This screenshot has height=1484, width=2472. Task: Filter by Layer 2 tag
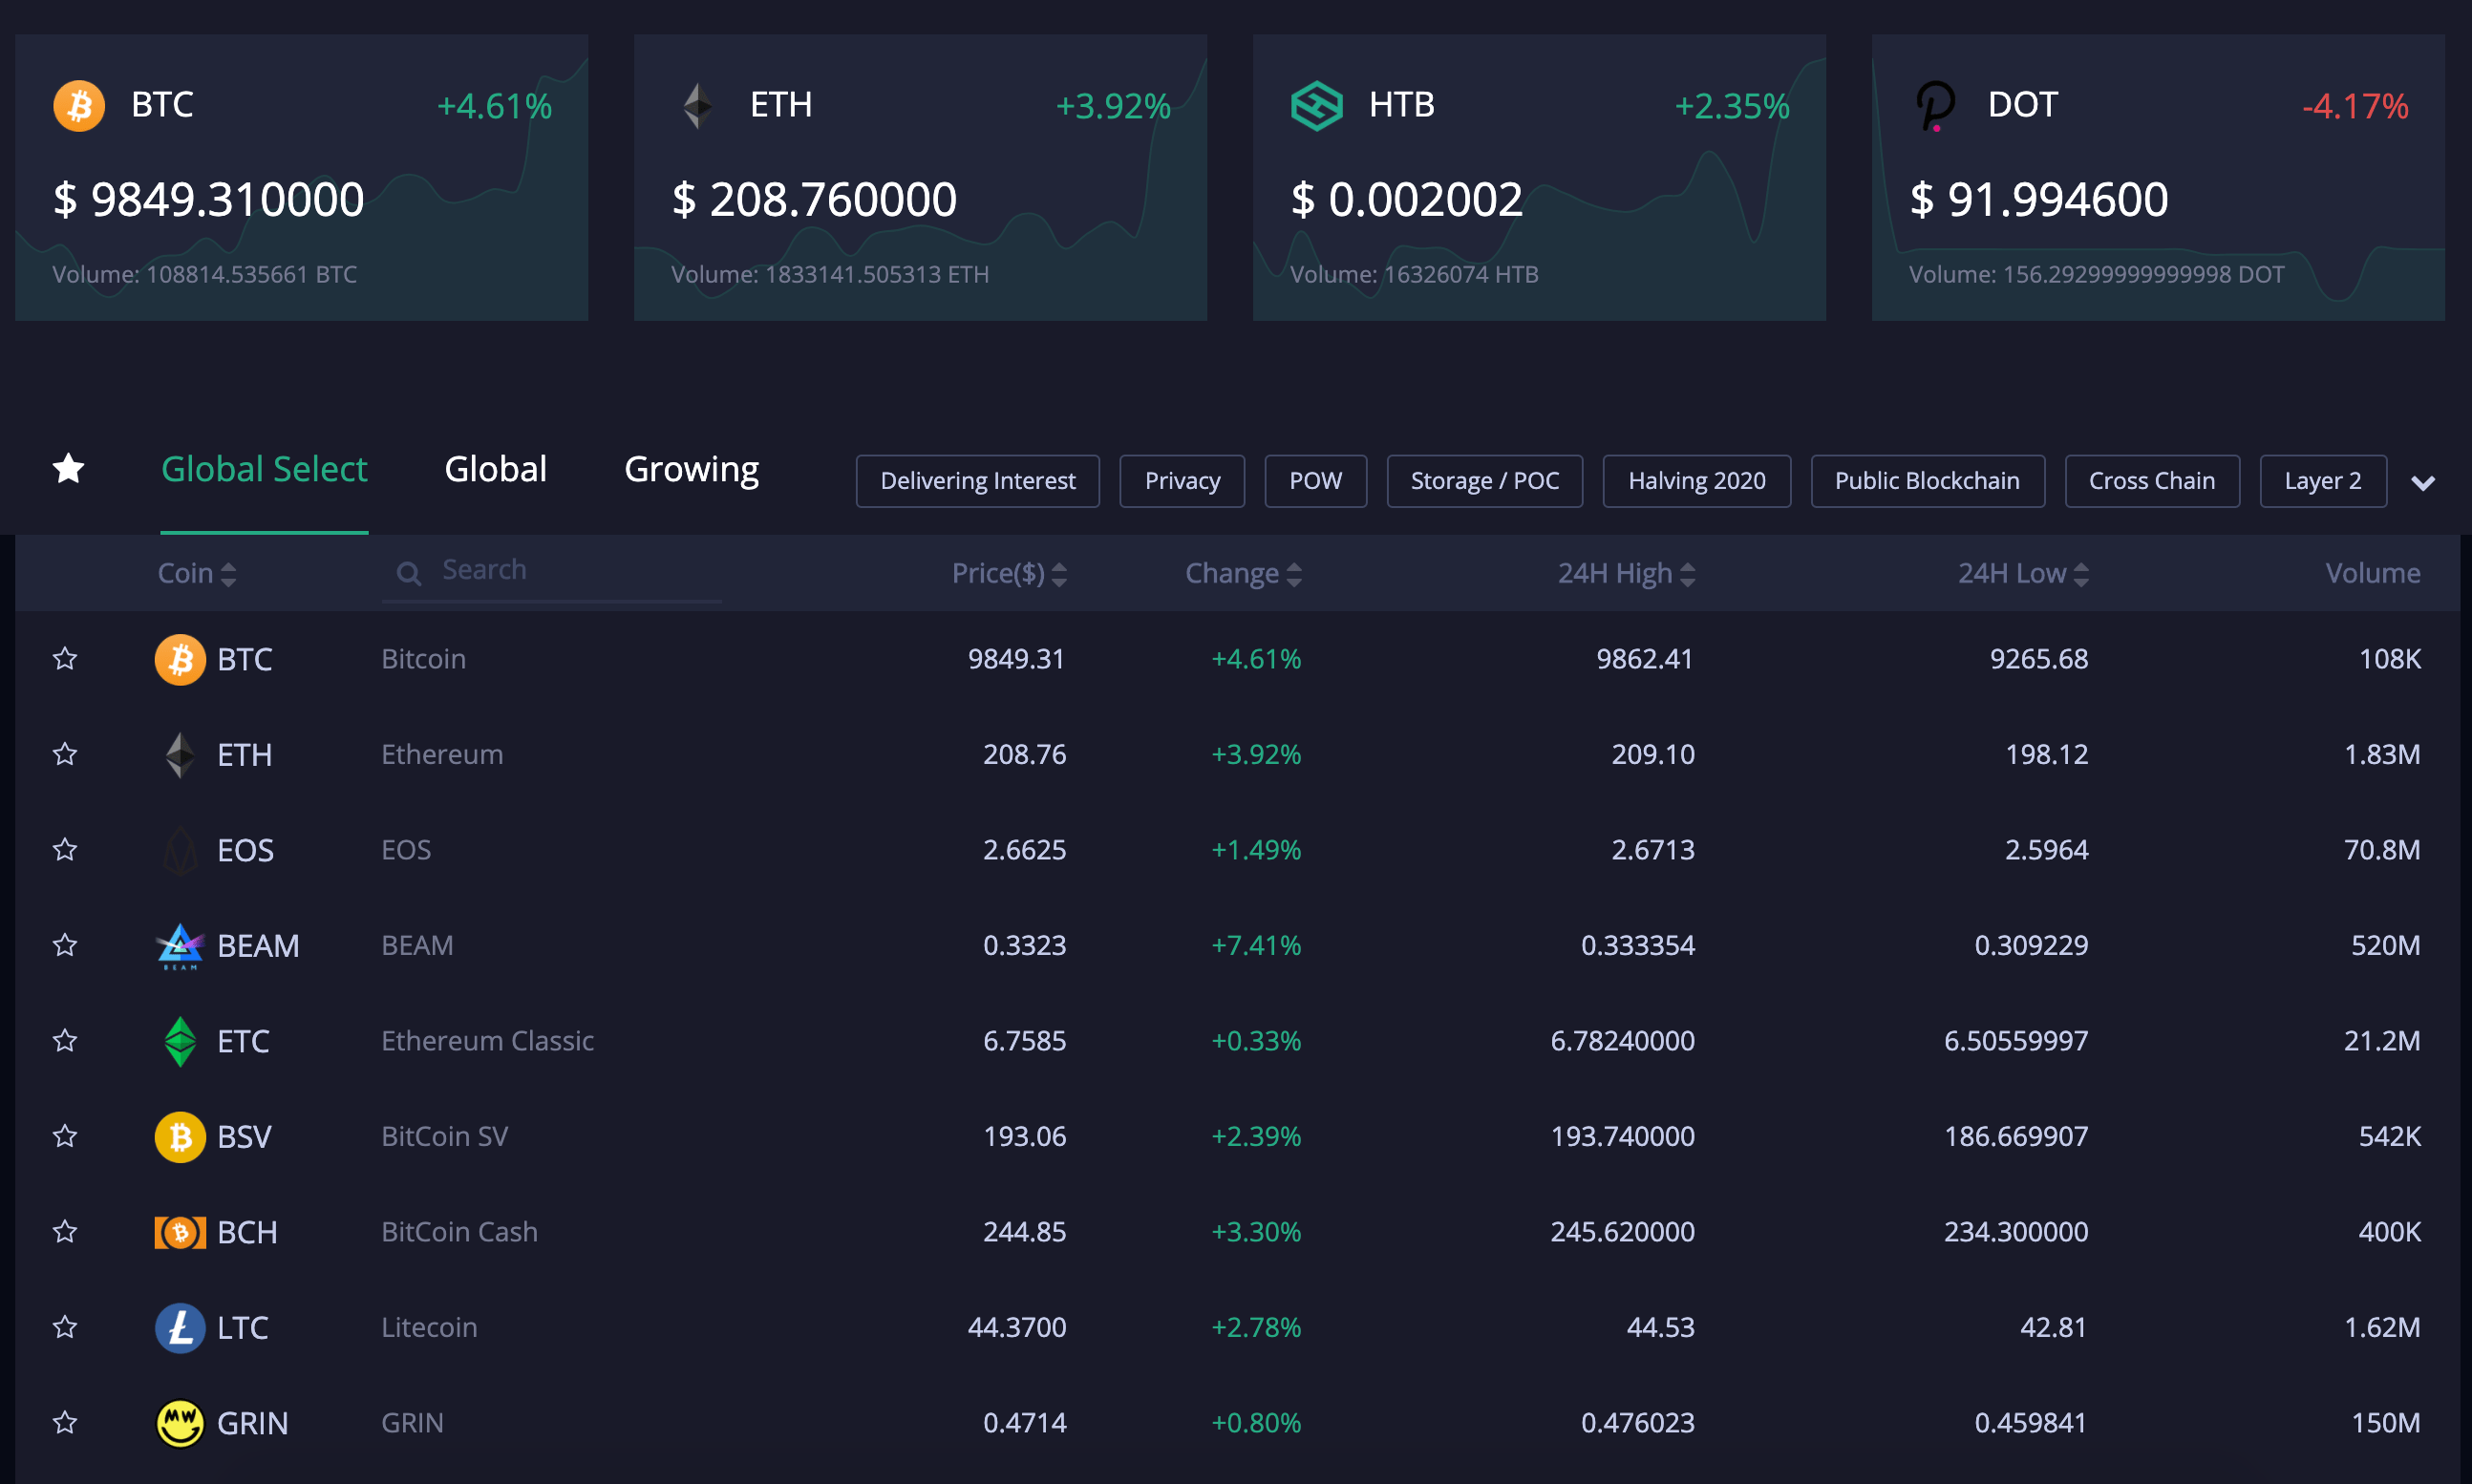pyautogui.click(x=2323, y=481)
